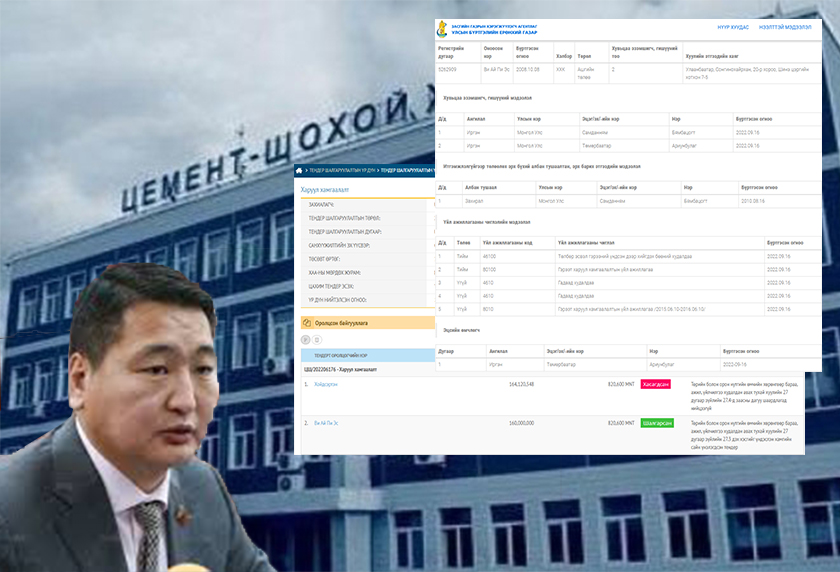Click the Харуул хамгаалалт heading
This screenshot has height=572, width=840.
click(325, 190)
